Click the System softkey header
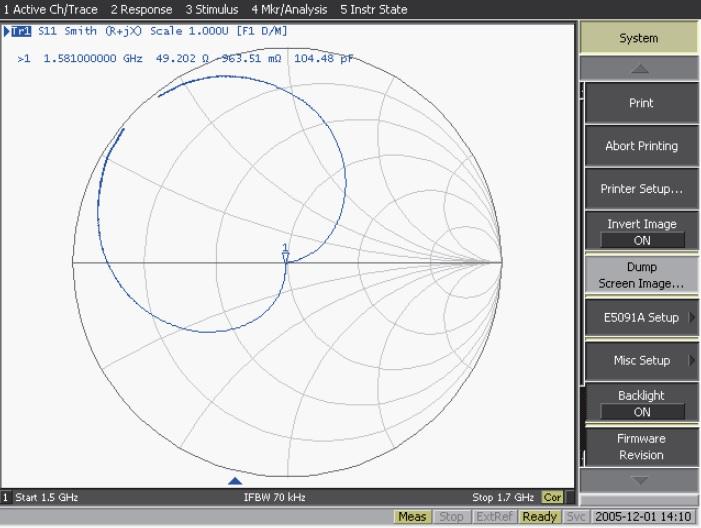Screen dimensions: 701x528 coord(638,38)
